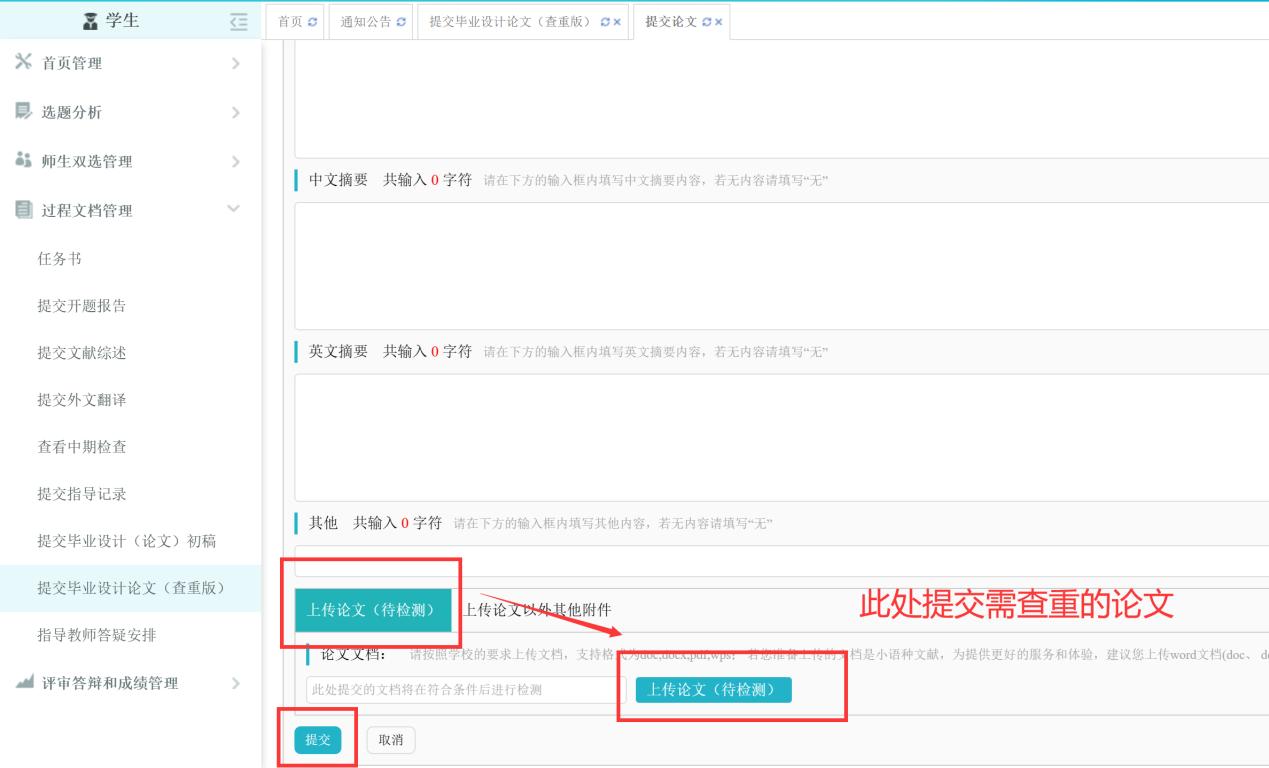Close the 提交毕业设计论文（查重版）tab
This screenshot has width=1269, height=768.
tap(617, 22)
